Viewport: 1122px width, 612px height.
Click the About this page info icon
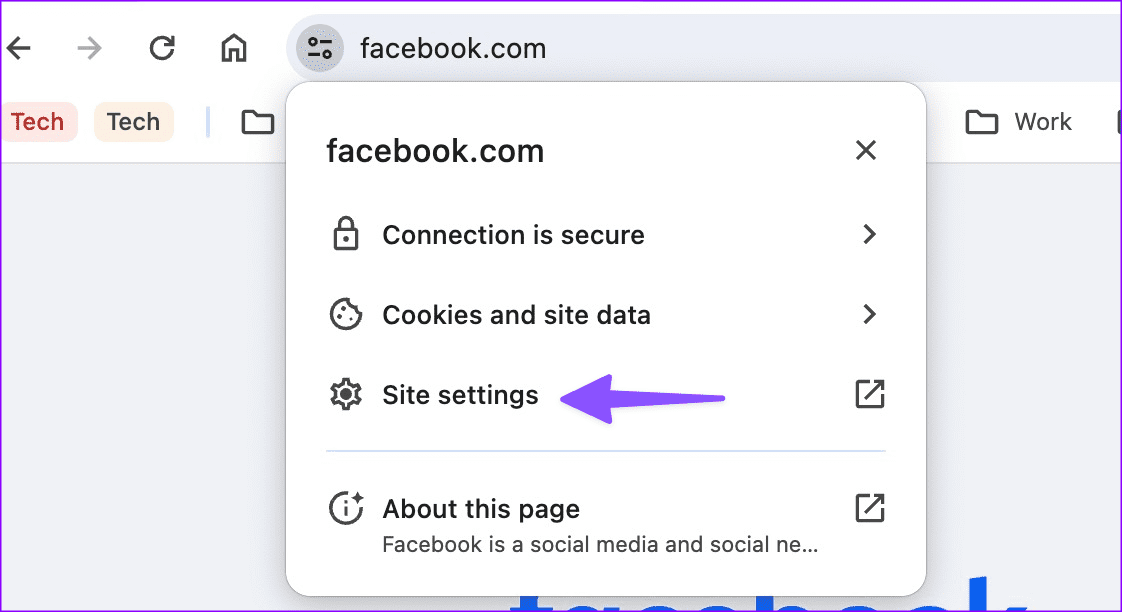(x=345, y=508)
